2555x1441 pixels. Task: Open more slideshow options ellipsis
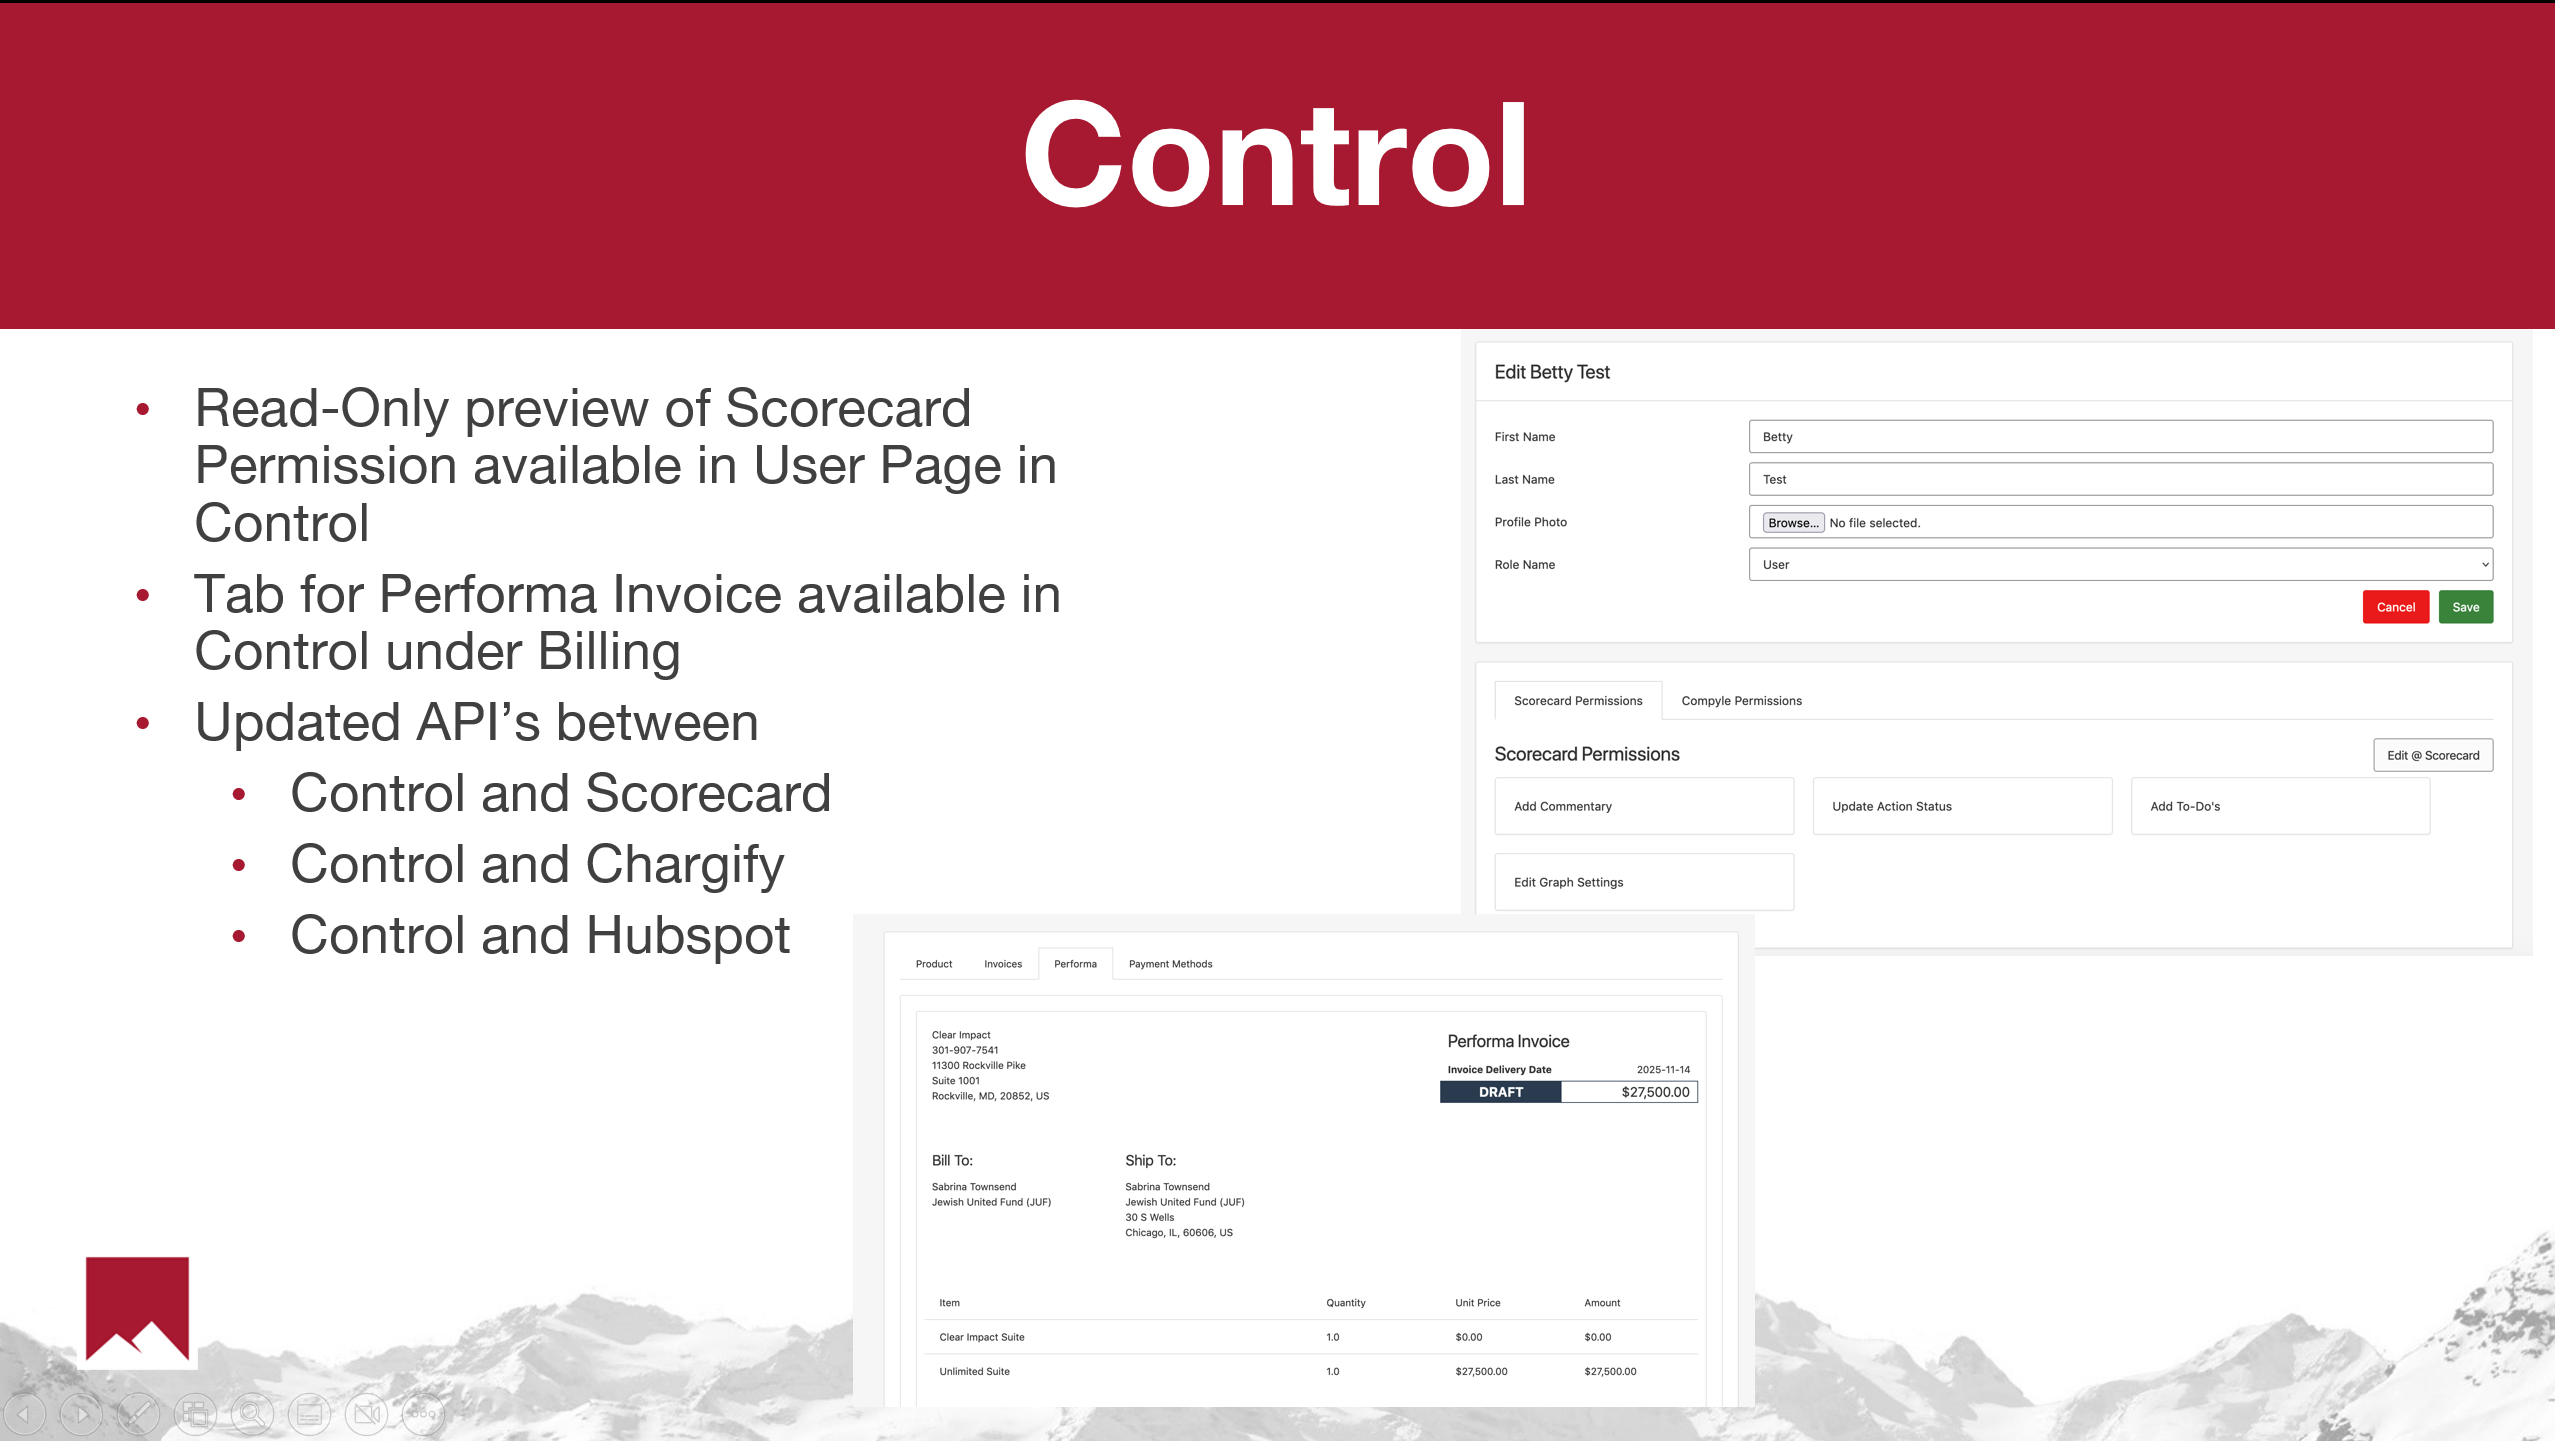pyautogui.click(x=423, y=1414)
